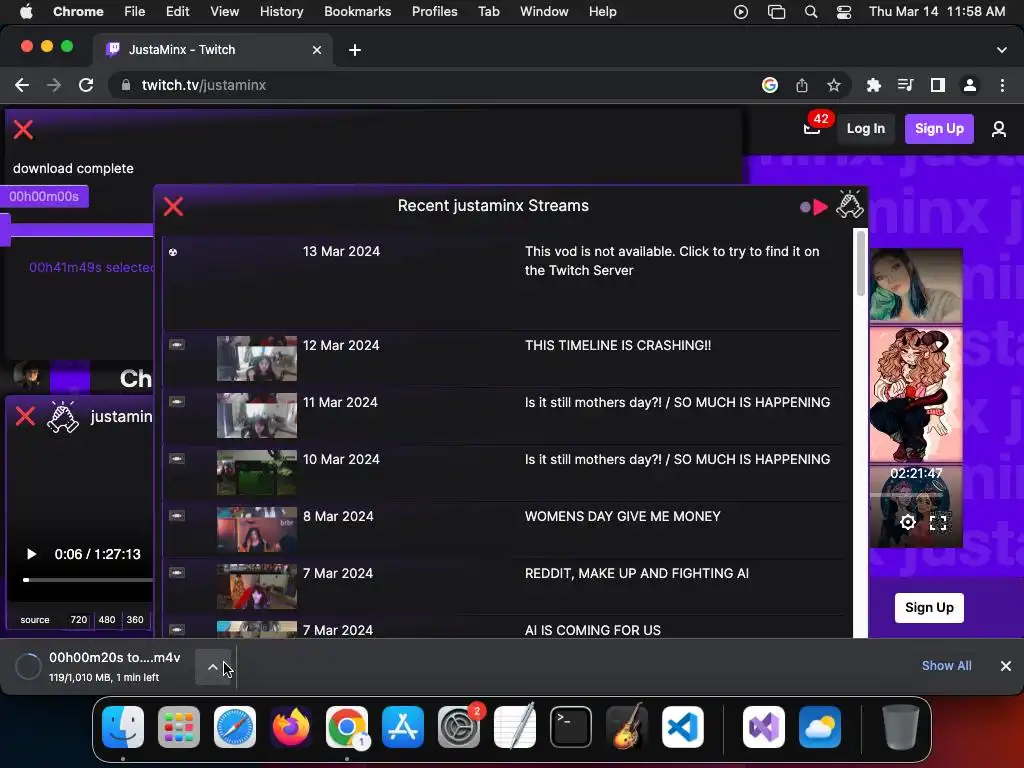The height and width of the screenshot is (768, 1024).
Task: Click the vod icon beside 11 Mar 2024
Action: [176, 402]
